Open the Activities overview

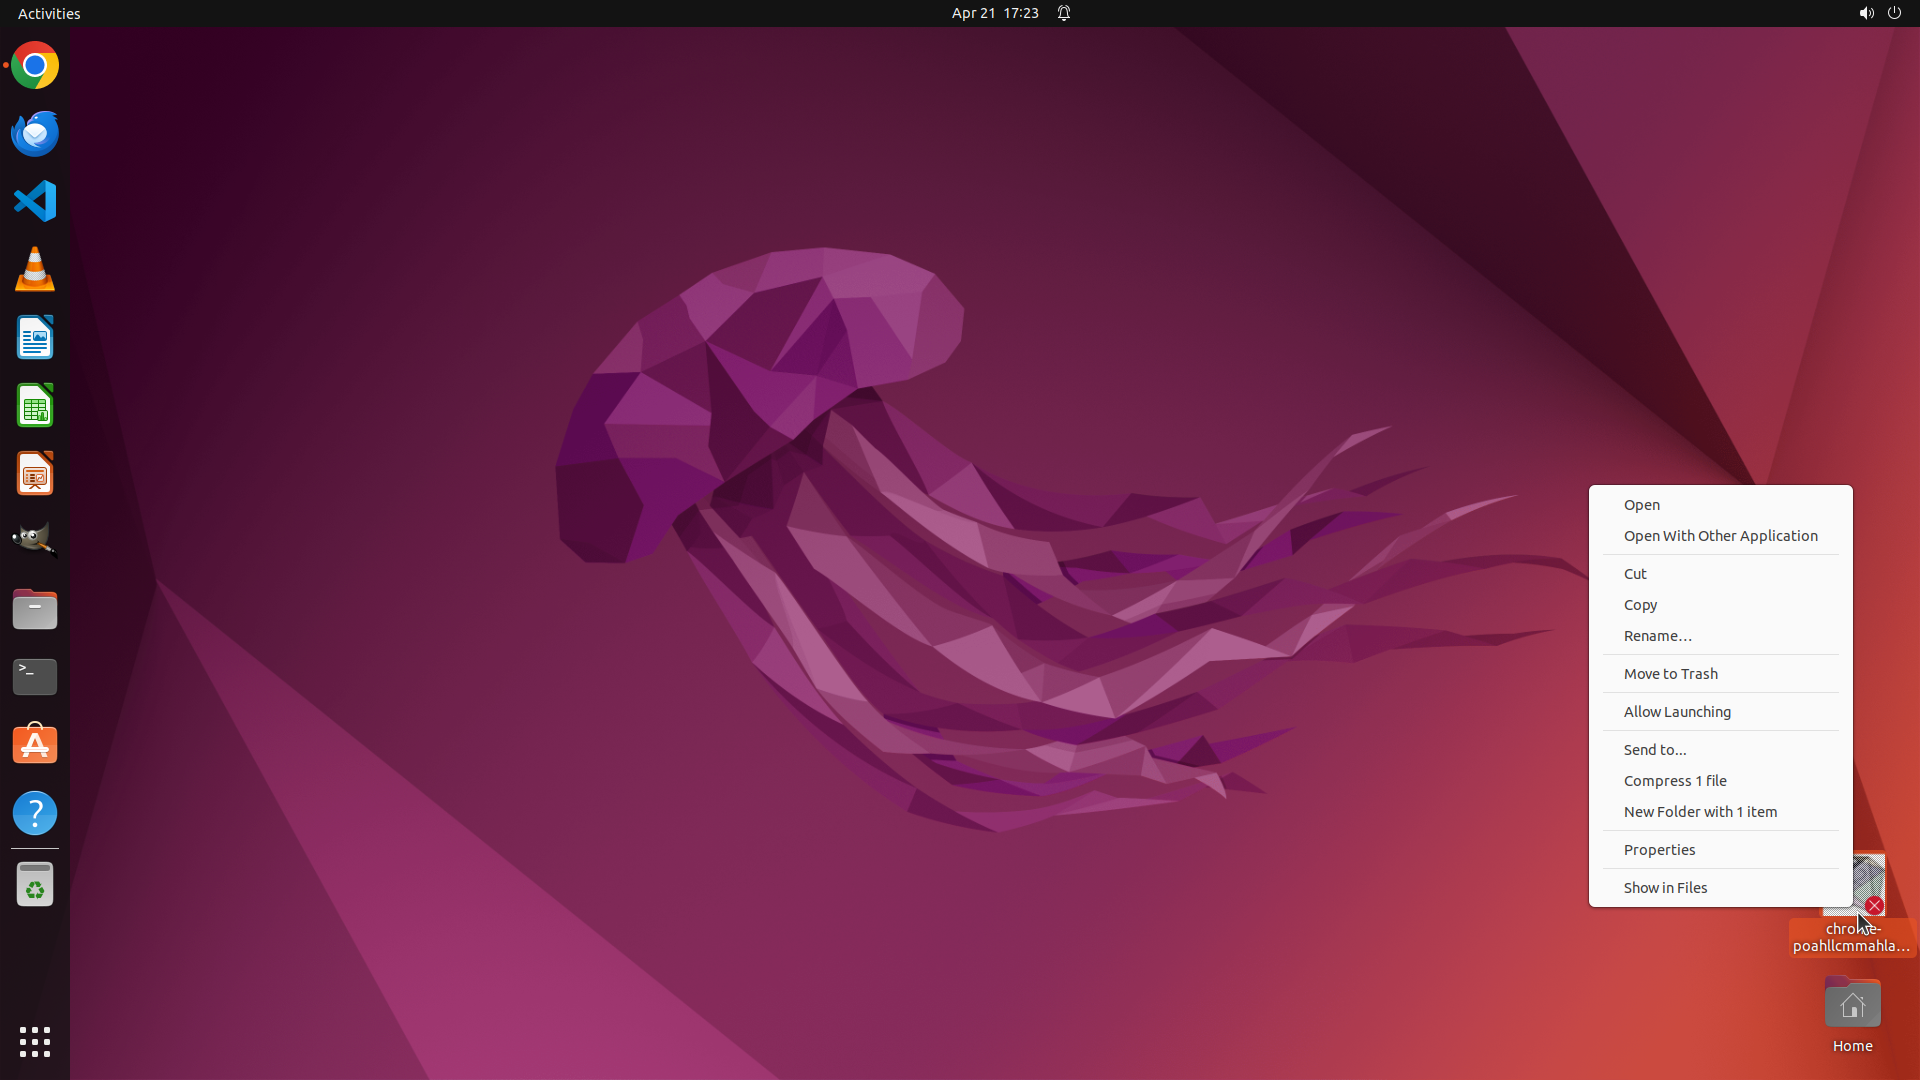49,13
